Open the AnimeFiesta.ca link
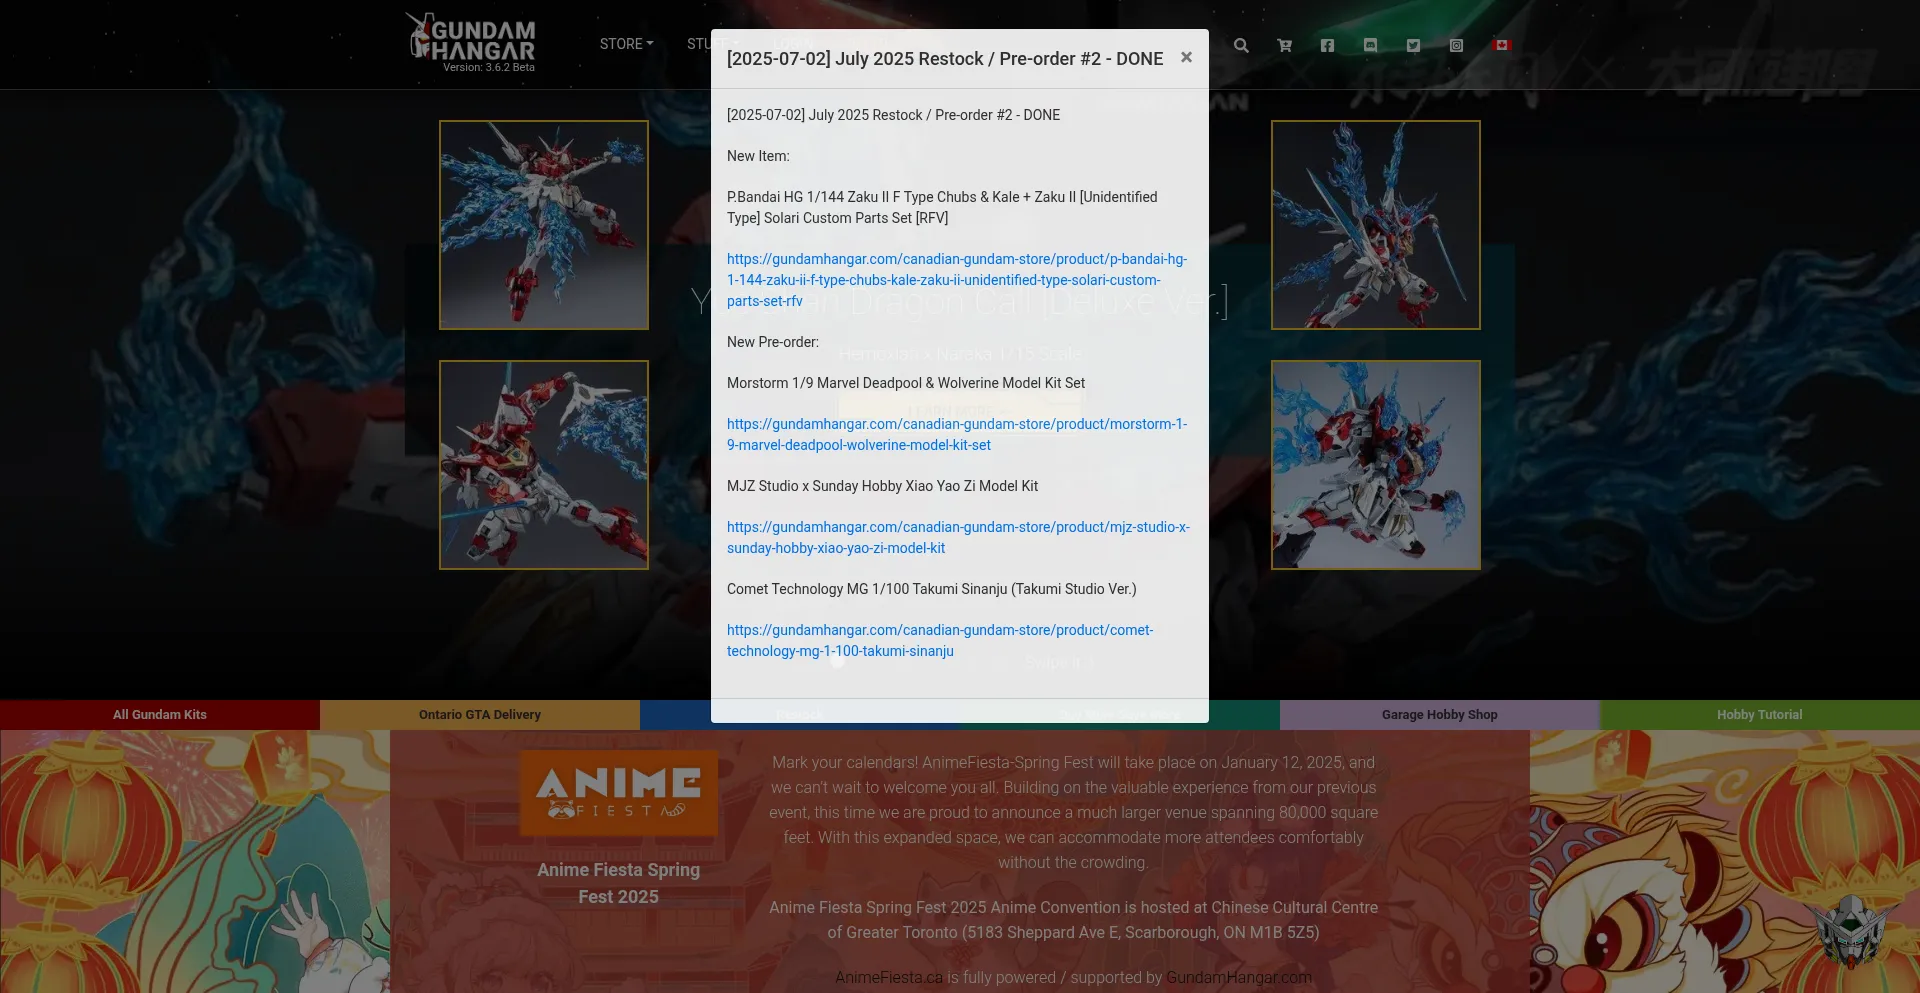1920x993 pixels. (889, 977)
